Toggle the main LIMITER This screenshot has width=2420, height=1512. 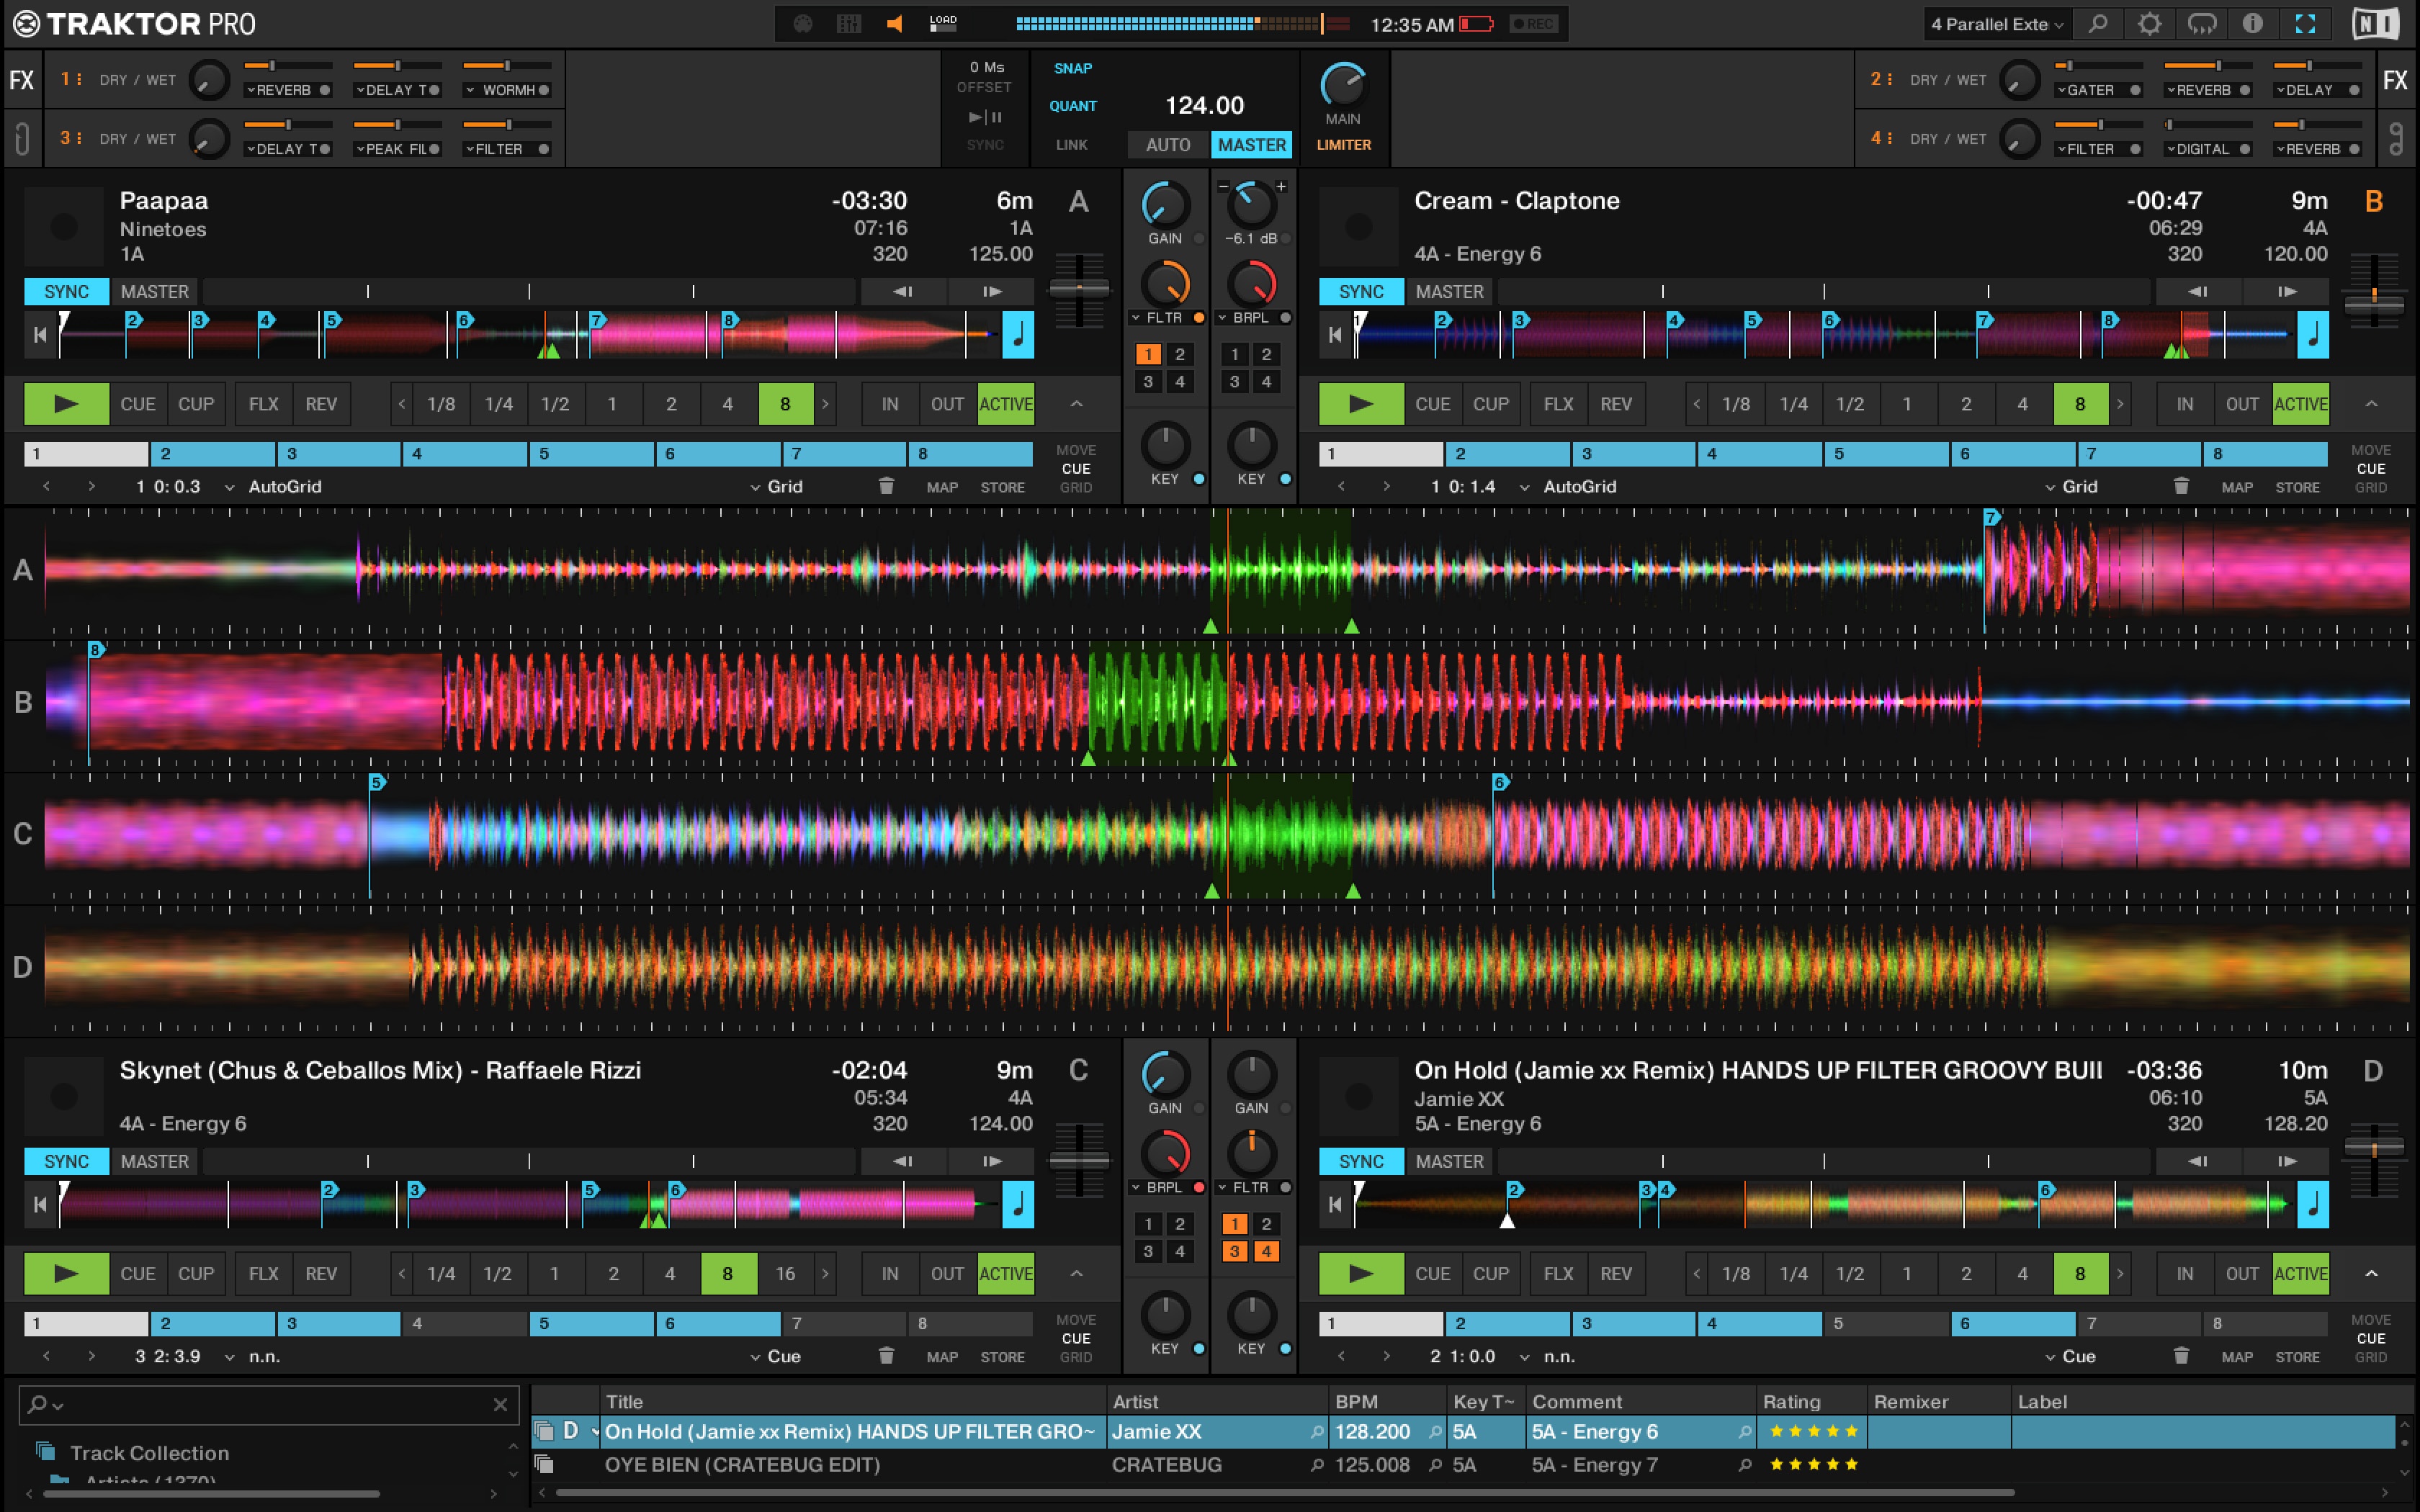(1343, 145)
